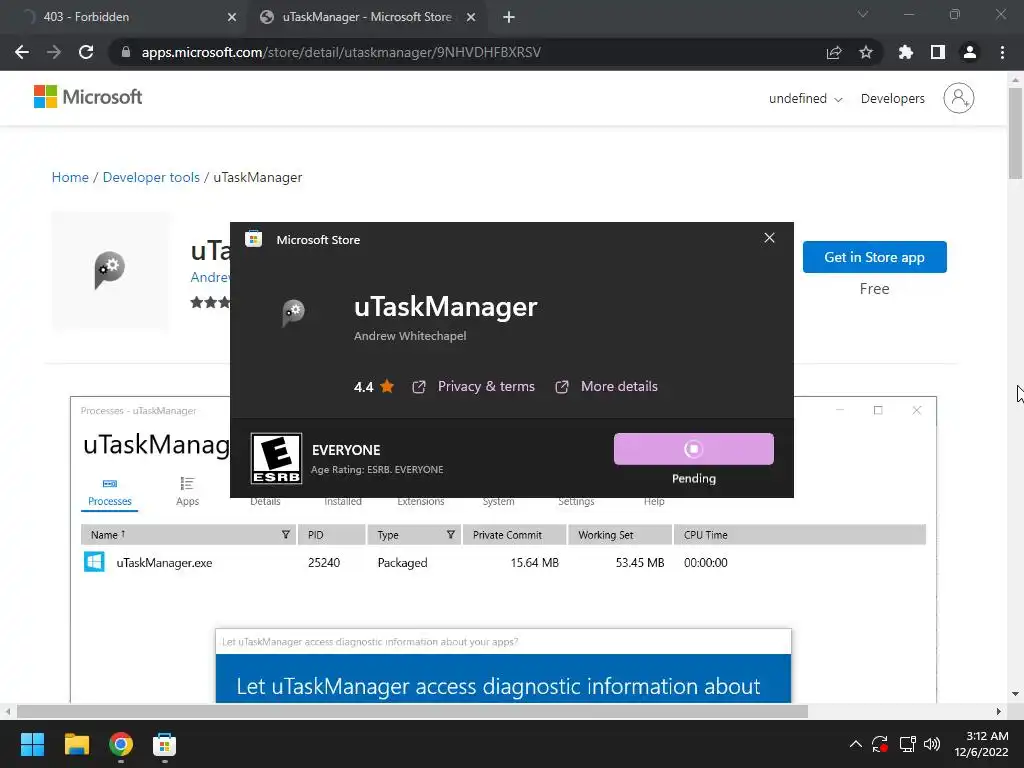Open the Chrome extensions puzzle icon
The image size is (1024, 768).
click(906, 52)
